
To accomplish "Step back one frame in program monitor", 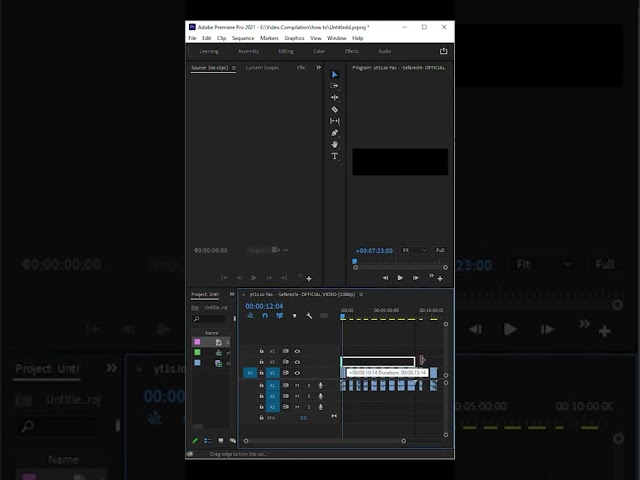I will click(385, 278).
